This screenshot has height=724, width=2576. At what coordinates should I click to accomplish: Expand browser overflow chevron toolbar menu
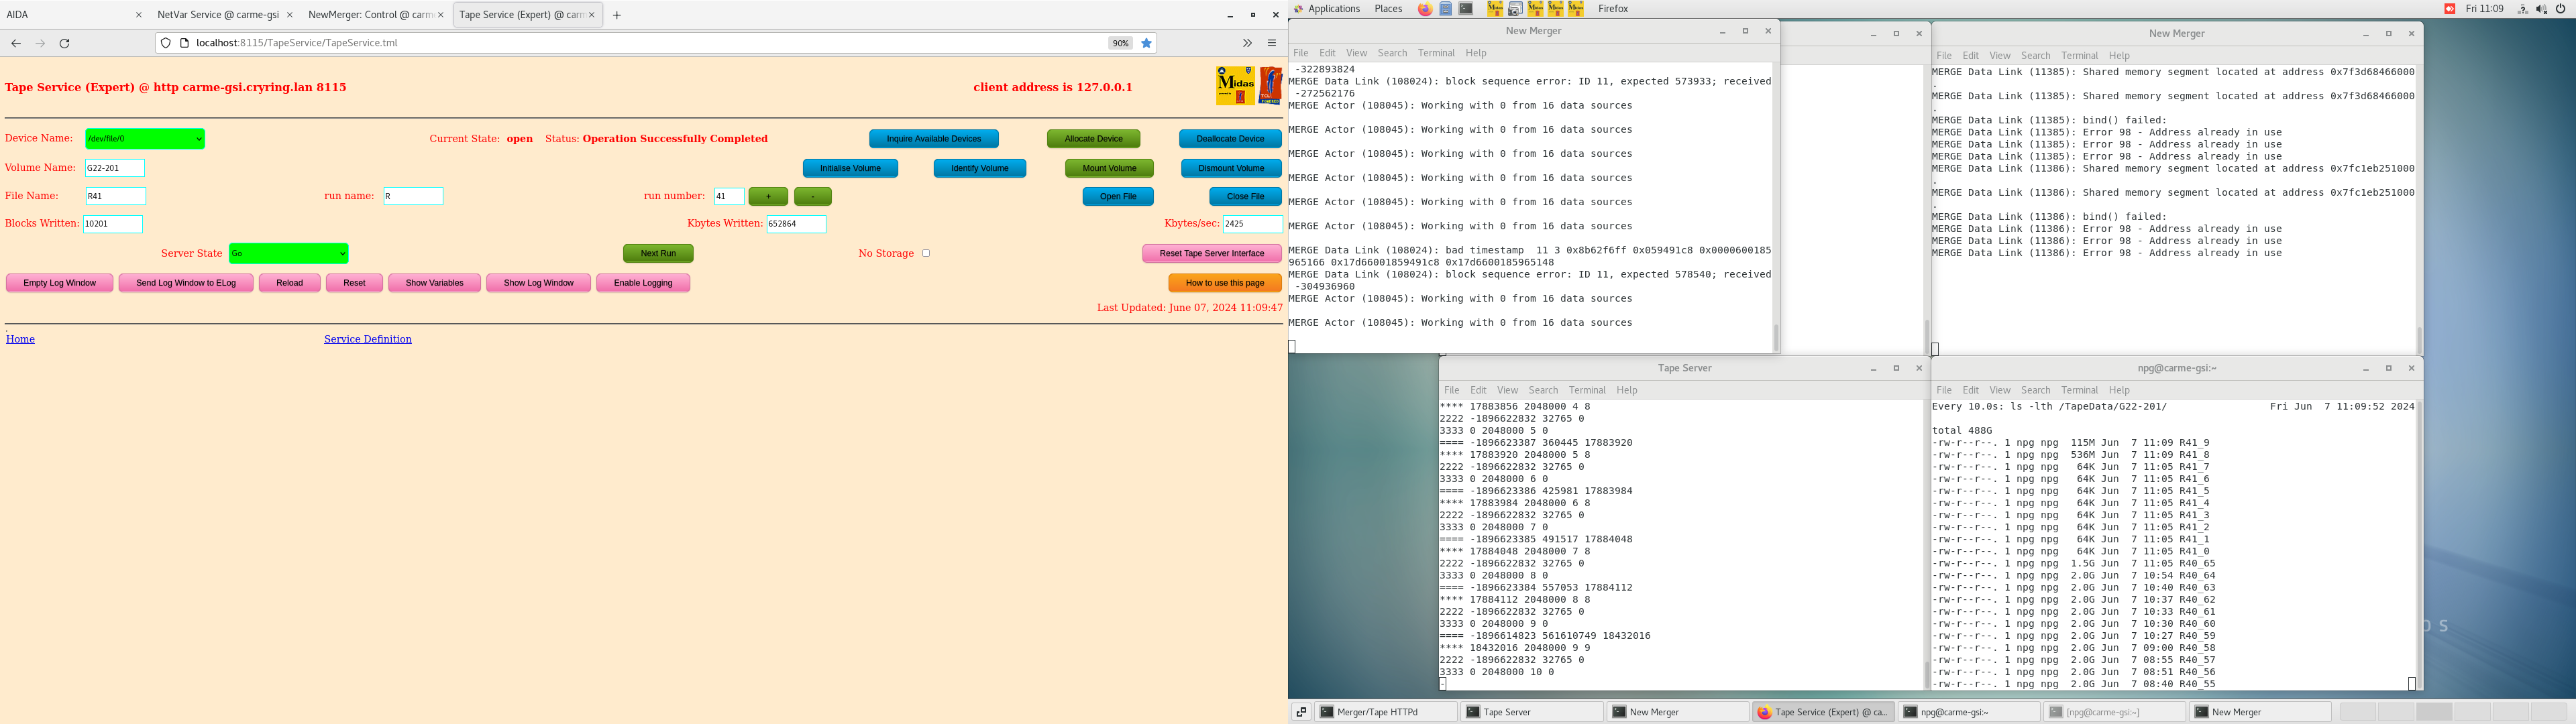(1247, 43)
